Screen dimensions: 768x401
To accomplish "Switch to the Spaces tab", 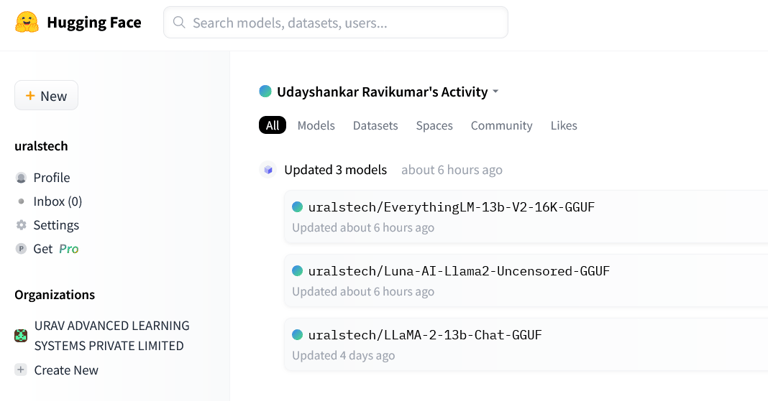I will [434, 125].
